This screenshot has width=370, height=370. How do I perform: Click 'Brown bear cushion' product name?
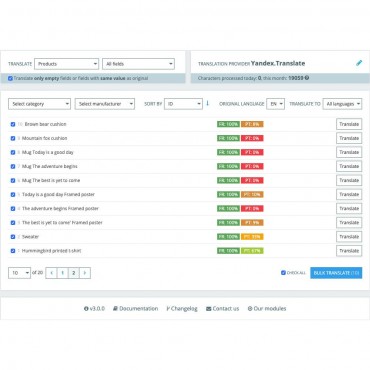[x=45, y=124]
